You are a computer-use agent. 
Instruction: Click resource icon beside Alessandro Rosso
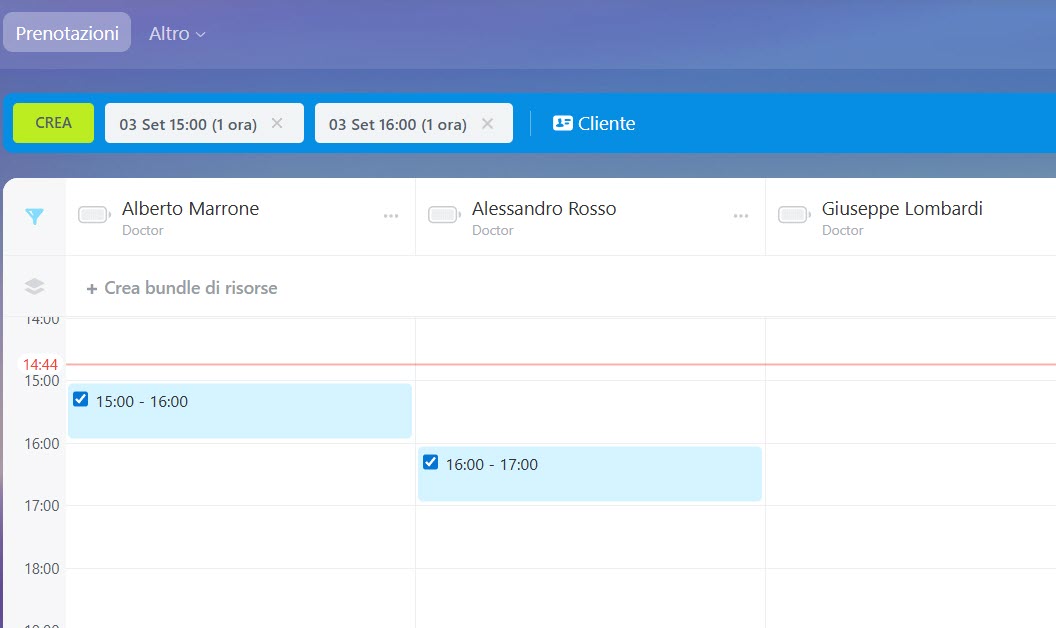pyautogui.click(x=444, y=215)
